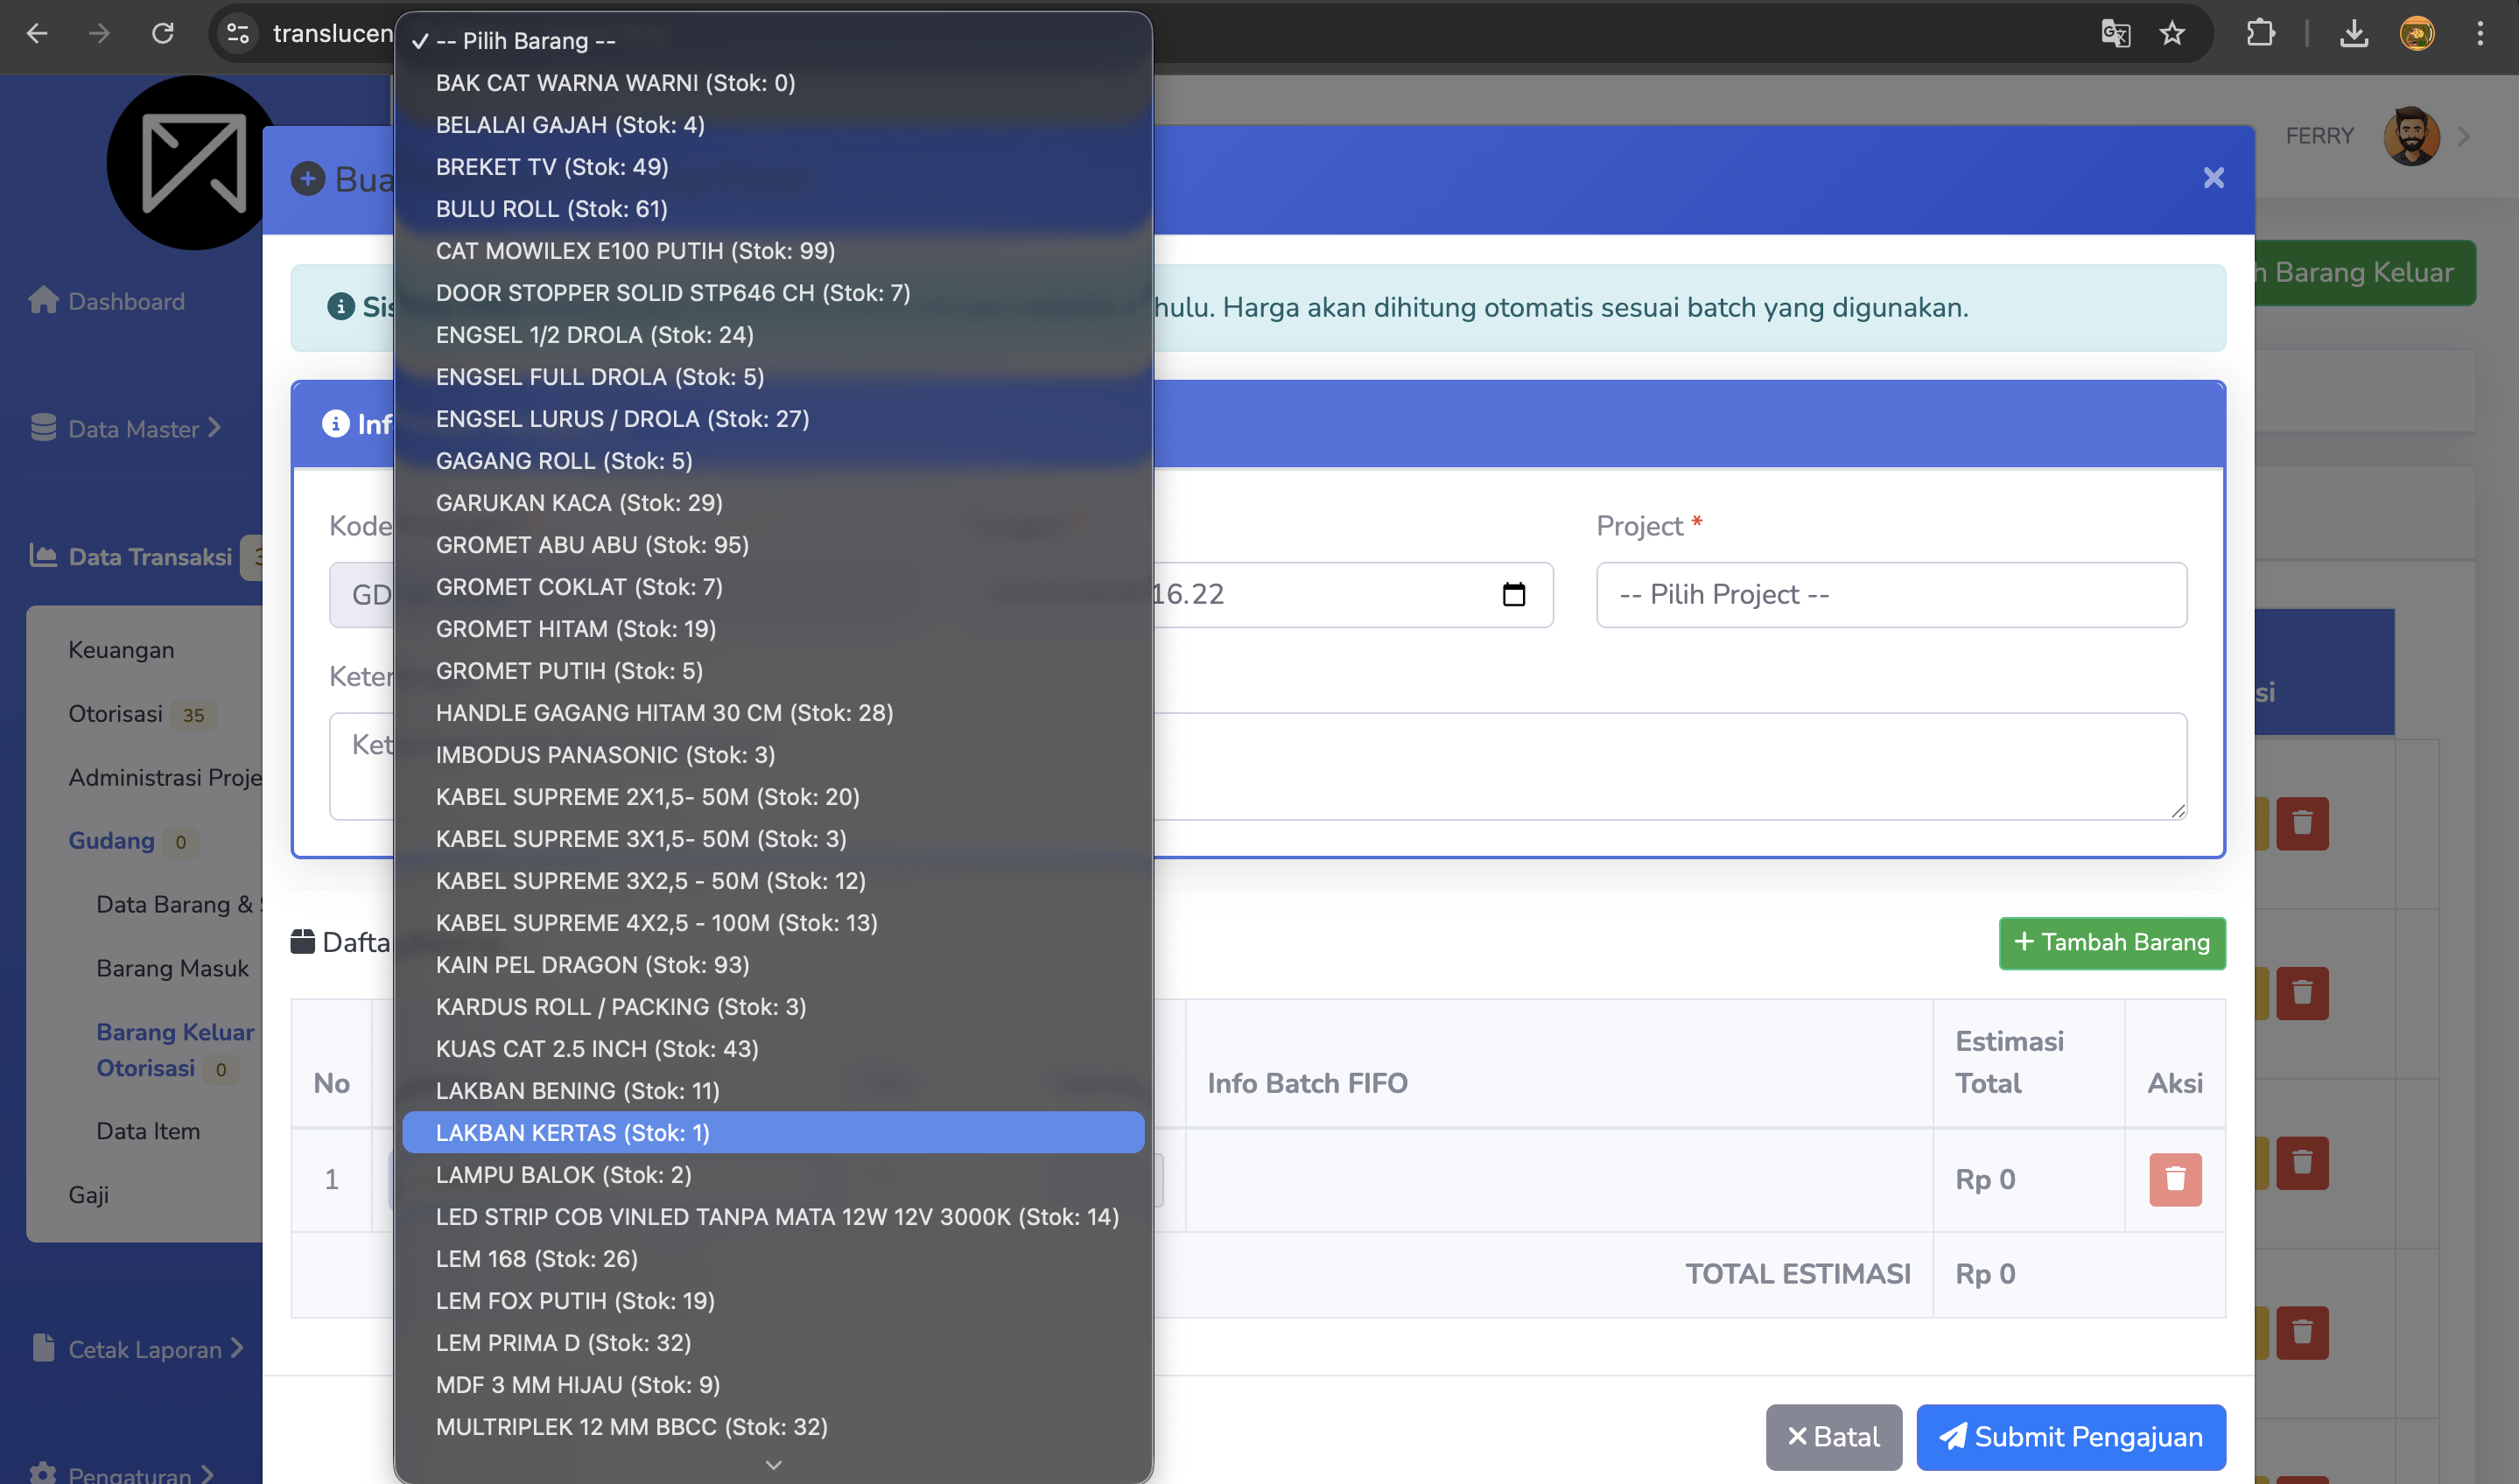Open the Pilih Project dropdown
The image size is (2519, 1484).
coord(1890,595)
